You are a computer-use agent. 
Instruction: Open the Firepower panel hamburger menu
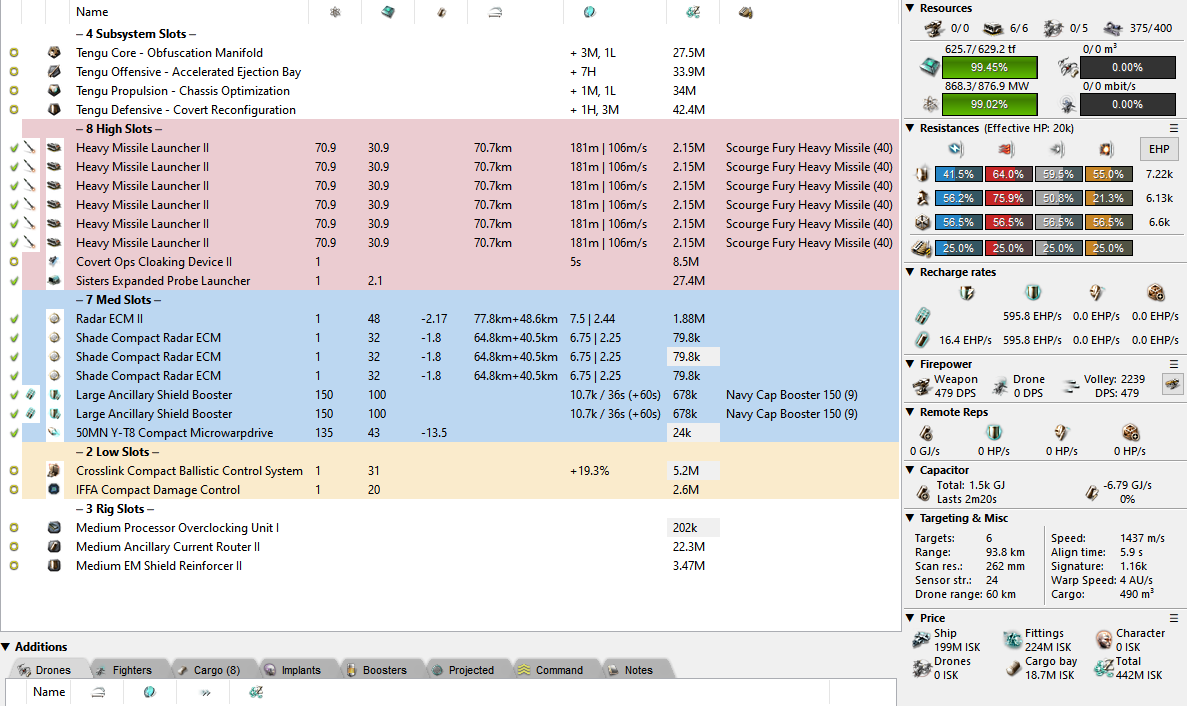click(1174, 364)
